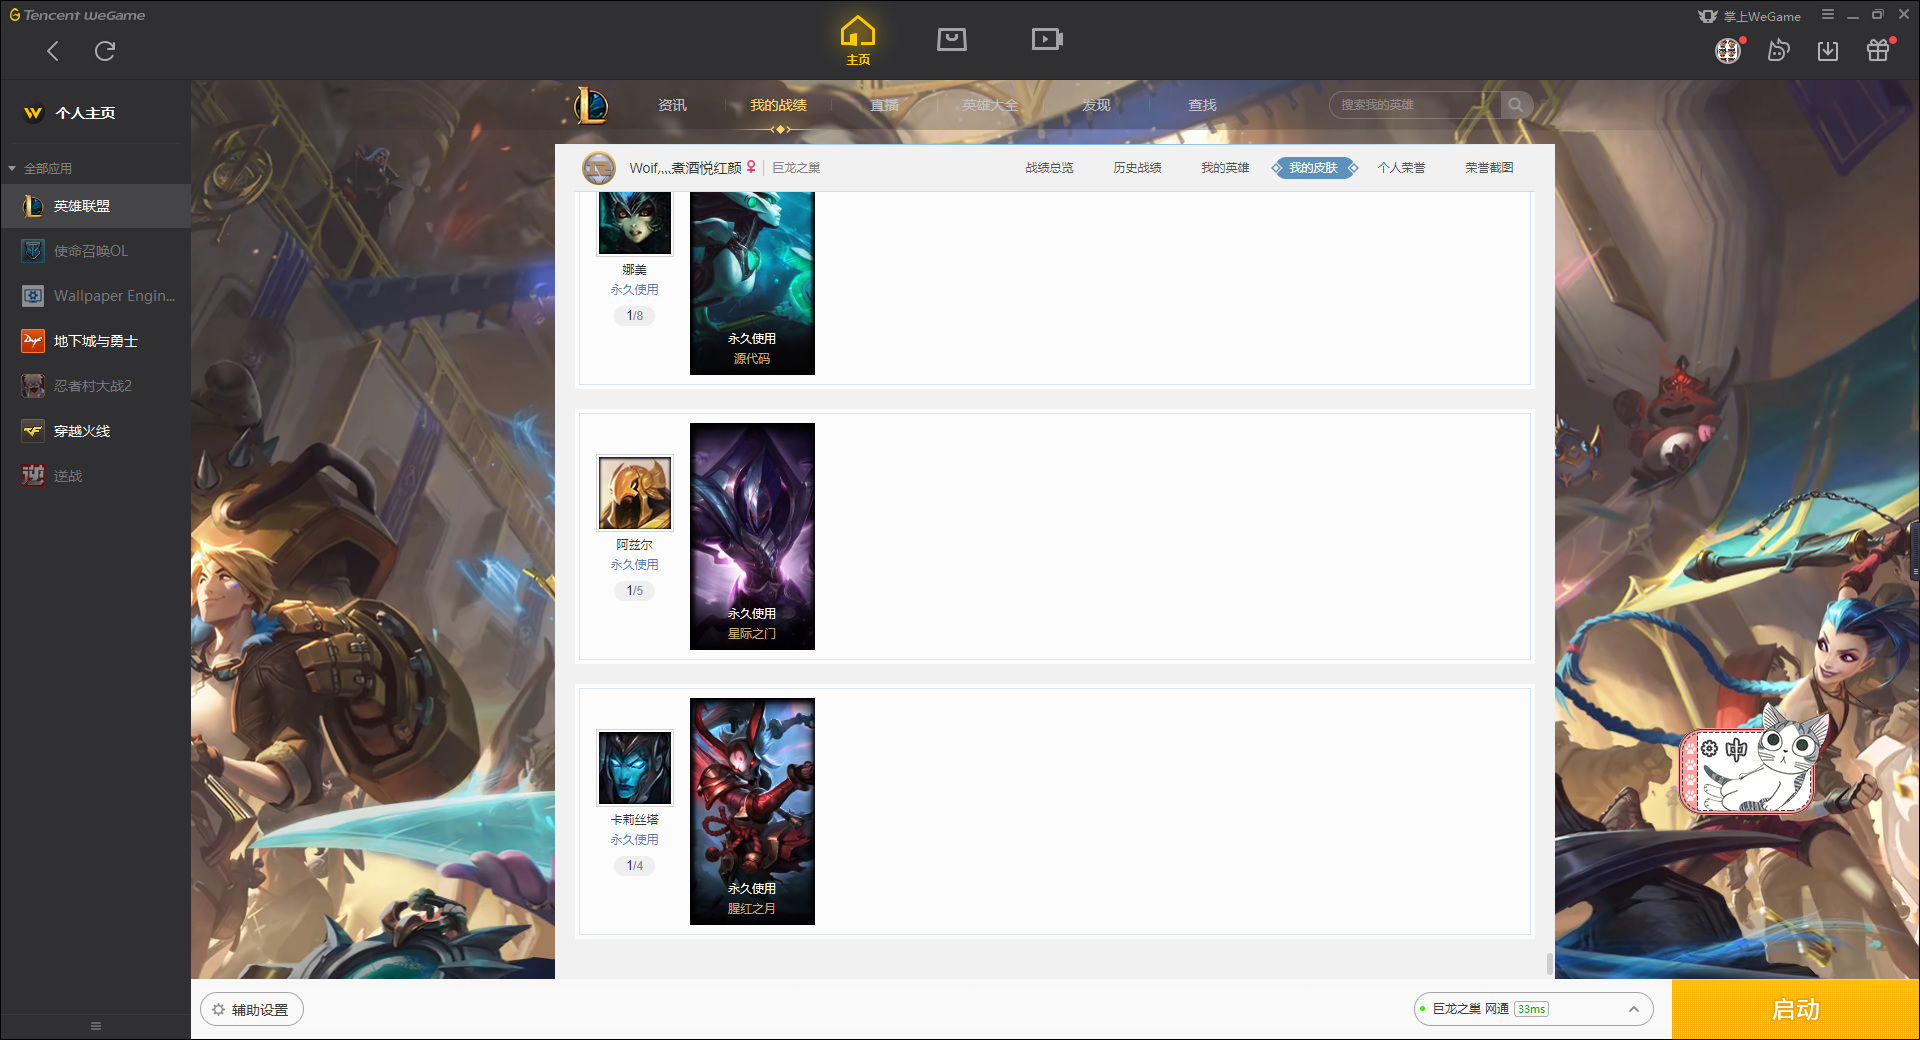The height and width of the screenshot is (1040, 1920).
Task: Click the 1/8 skin count badge
Action: tap(635, 316)
